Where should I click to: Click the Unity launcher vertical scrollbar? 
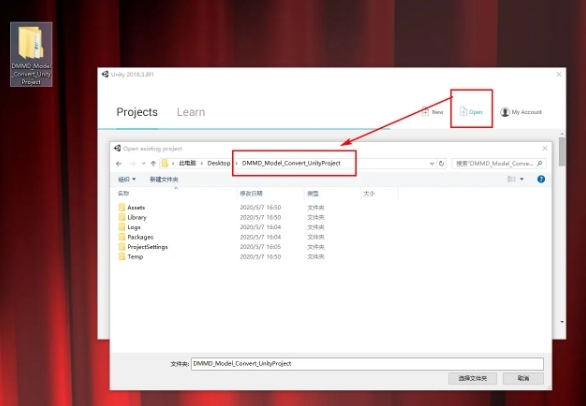click(x=562, y=151)
